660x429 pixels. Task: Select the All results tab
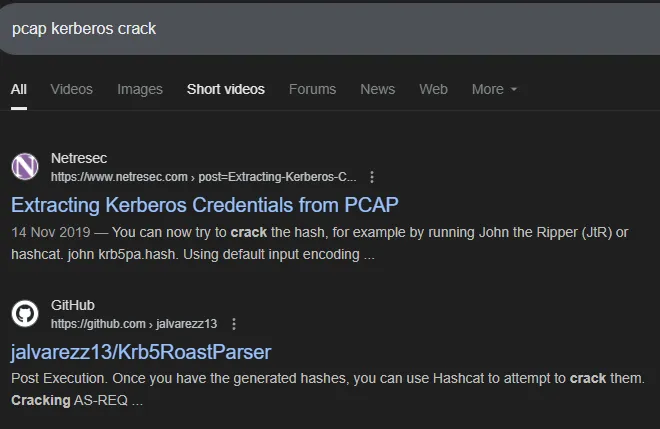pos(19,89)
